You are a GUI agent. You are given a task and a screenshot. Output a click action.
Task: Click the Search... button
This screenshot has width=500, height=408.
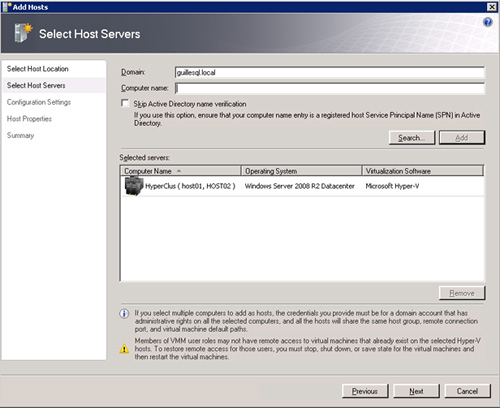tap(412, 138)
